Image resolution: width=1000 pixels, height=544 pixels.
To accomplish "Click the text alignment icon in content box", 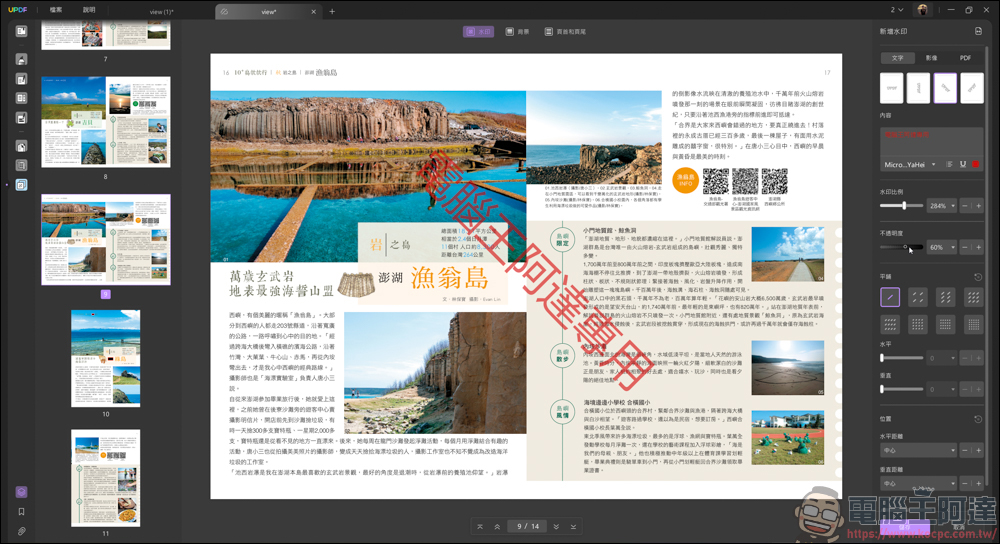I will (x=949, y=165).
